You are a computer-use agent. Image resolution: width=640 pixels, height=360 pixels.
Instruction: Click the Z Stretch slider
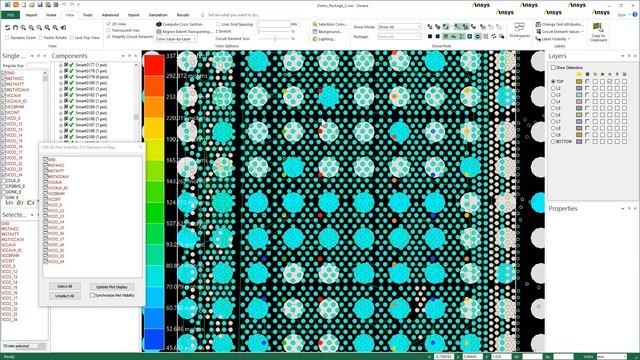[274, 31]
